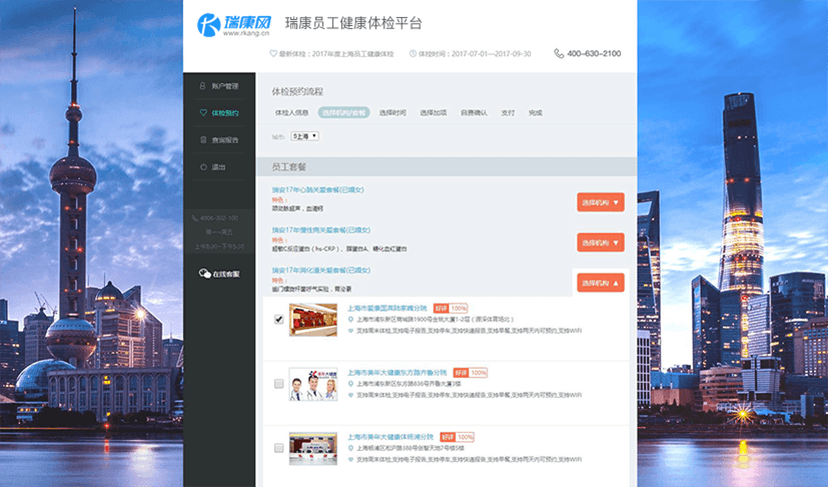Open the 上海市爱康国宾陆家嘴分院 clinic link

pyautogui.click(x=387, y=308)
